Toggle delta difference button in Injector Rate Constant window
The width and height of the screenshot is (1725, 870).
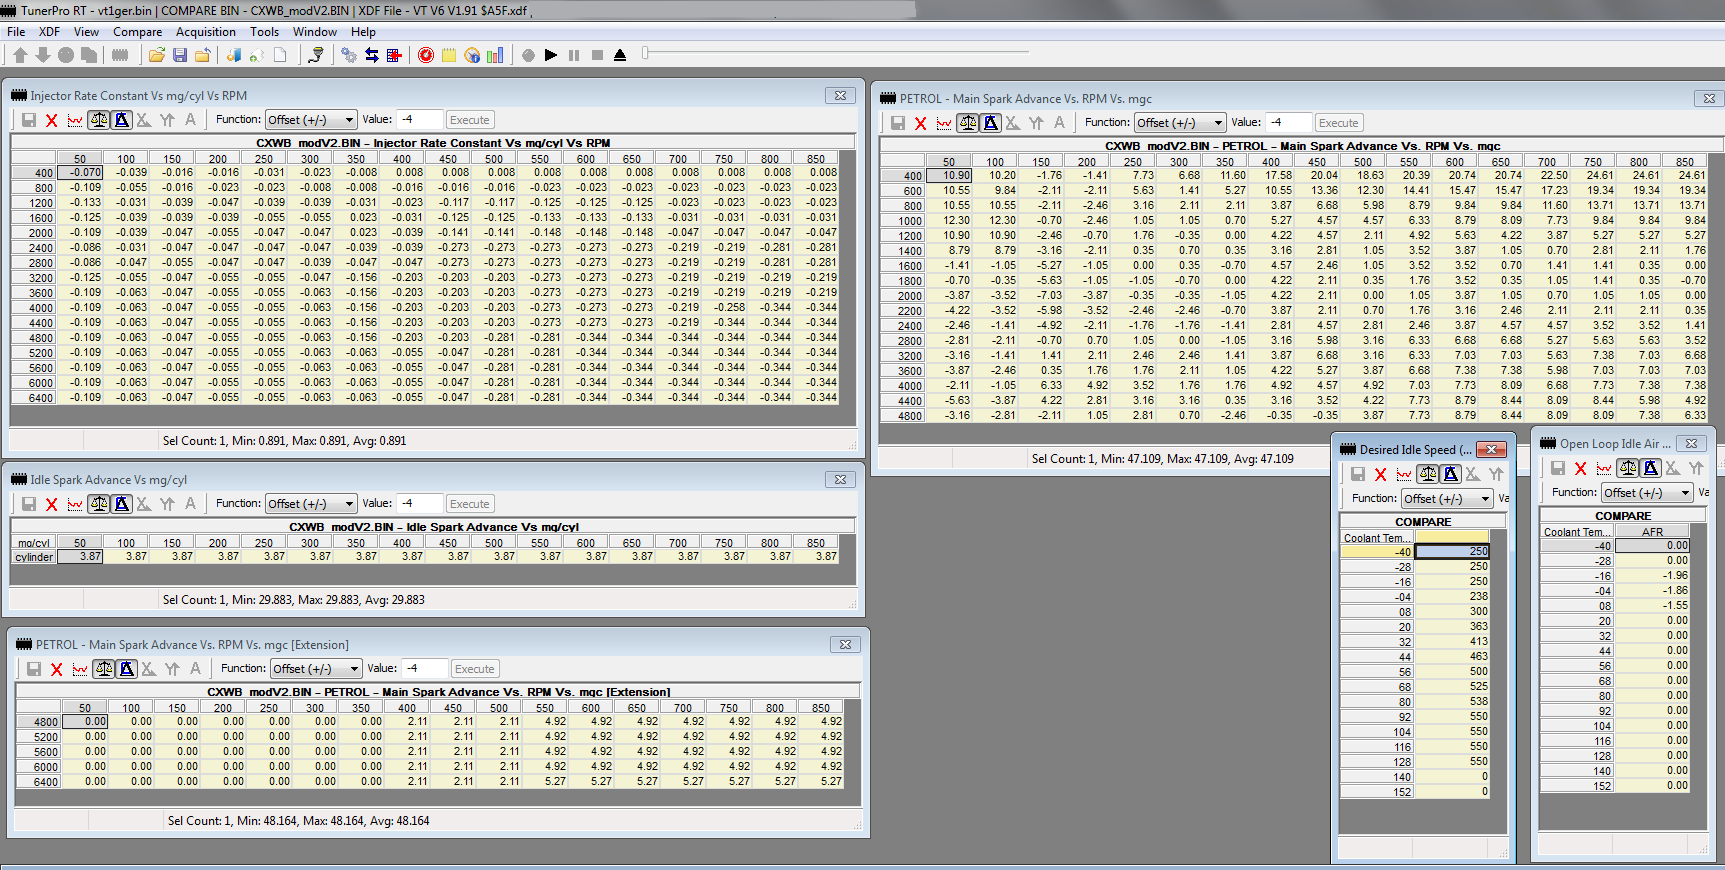(x=122, y=120)
